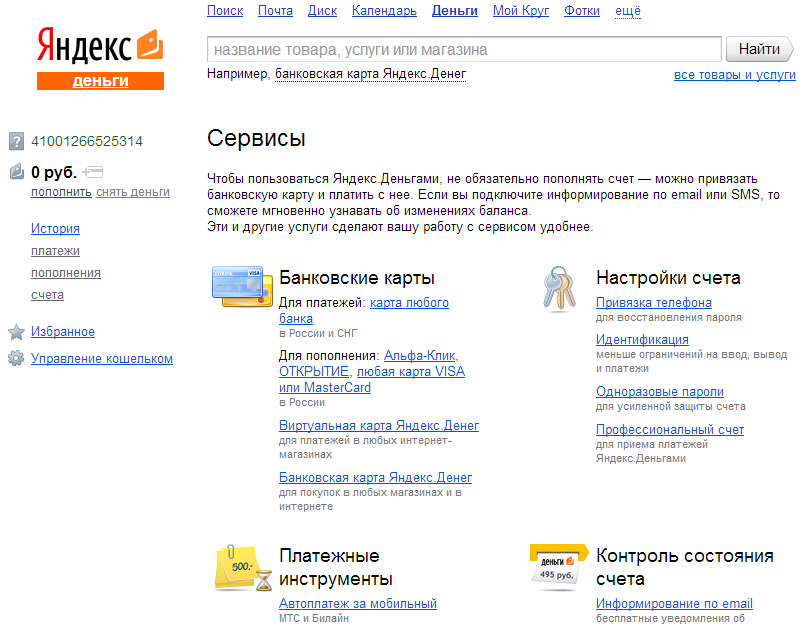Open пополнения history link

66,273
